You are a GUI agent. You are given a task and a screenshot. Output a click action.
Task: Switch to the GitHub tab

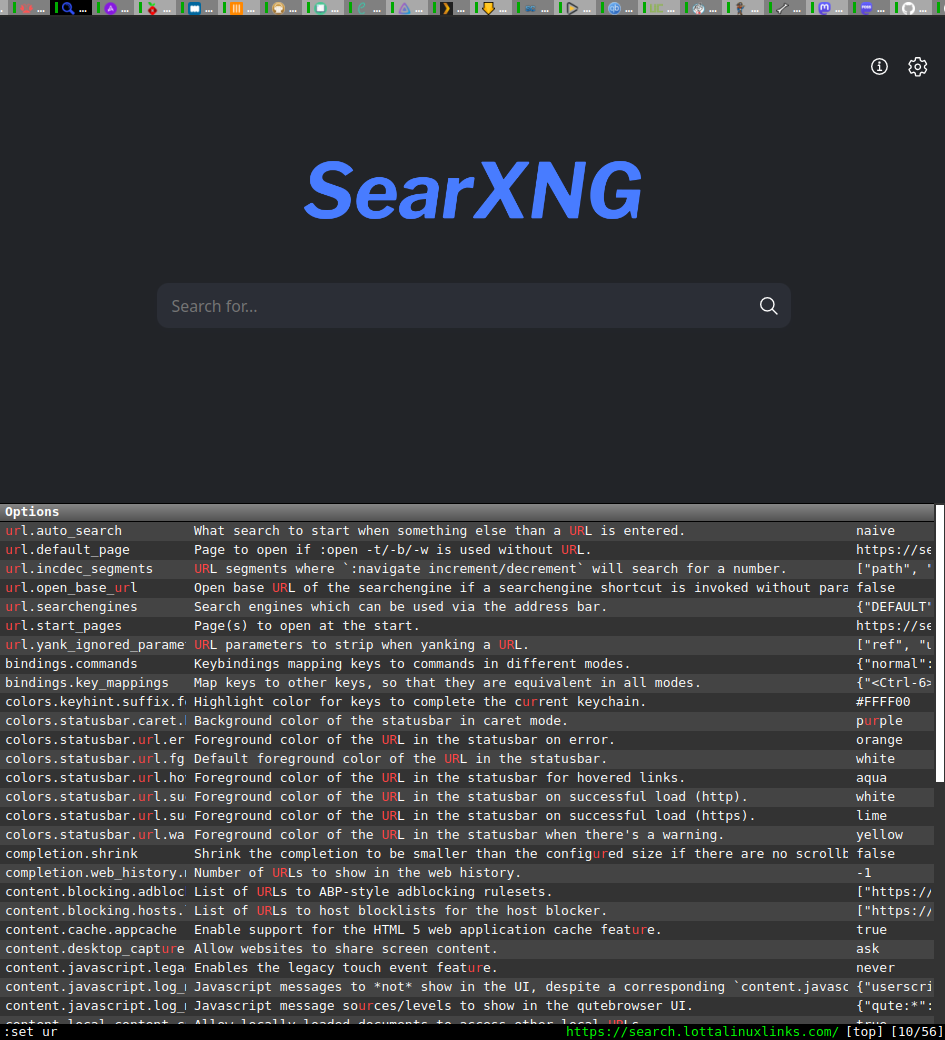(x=908, y=8)
